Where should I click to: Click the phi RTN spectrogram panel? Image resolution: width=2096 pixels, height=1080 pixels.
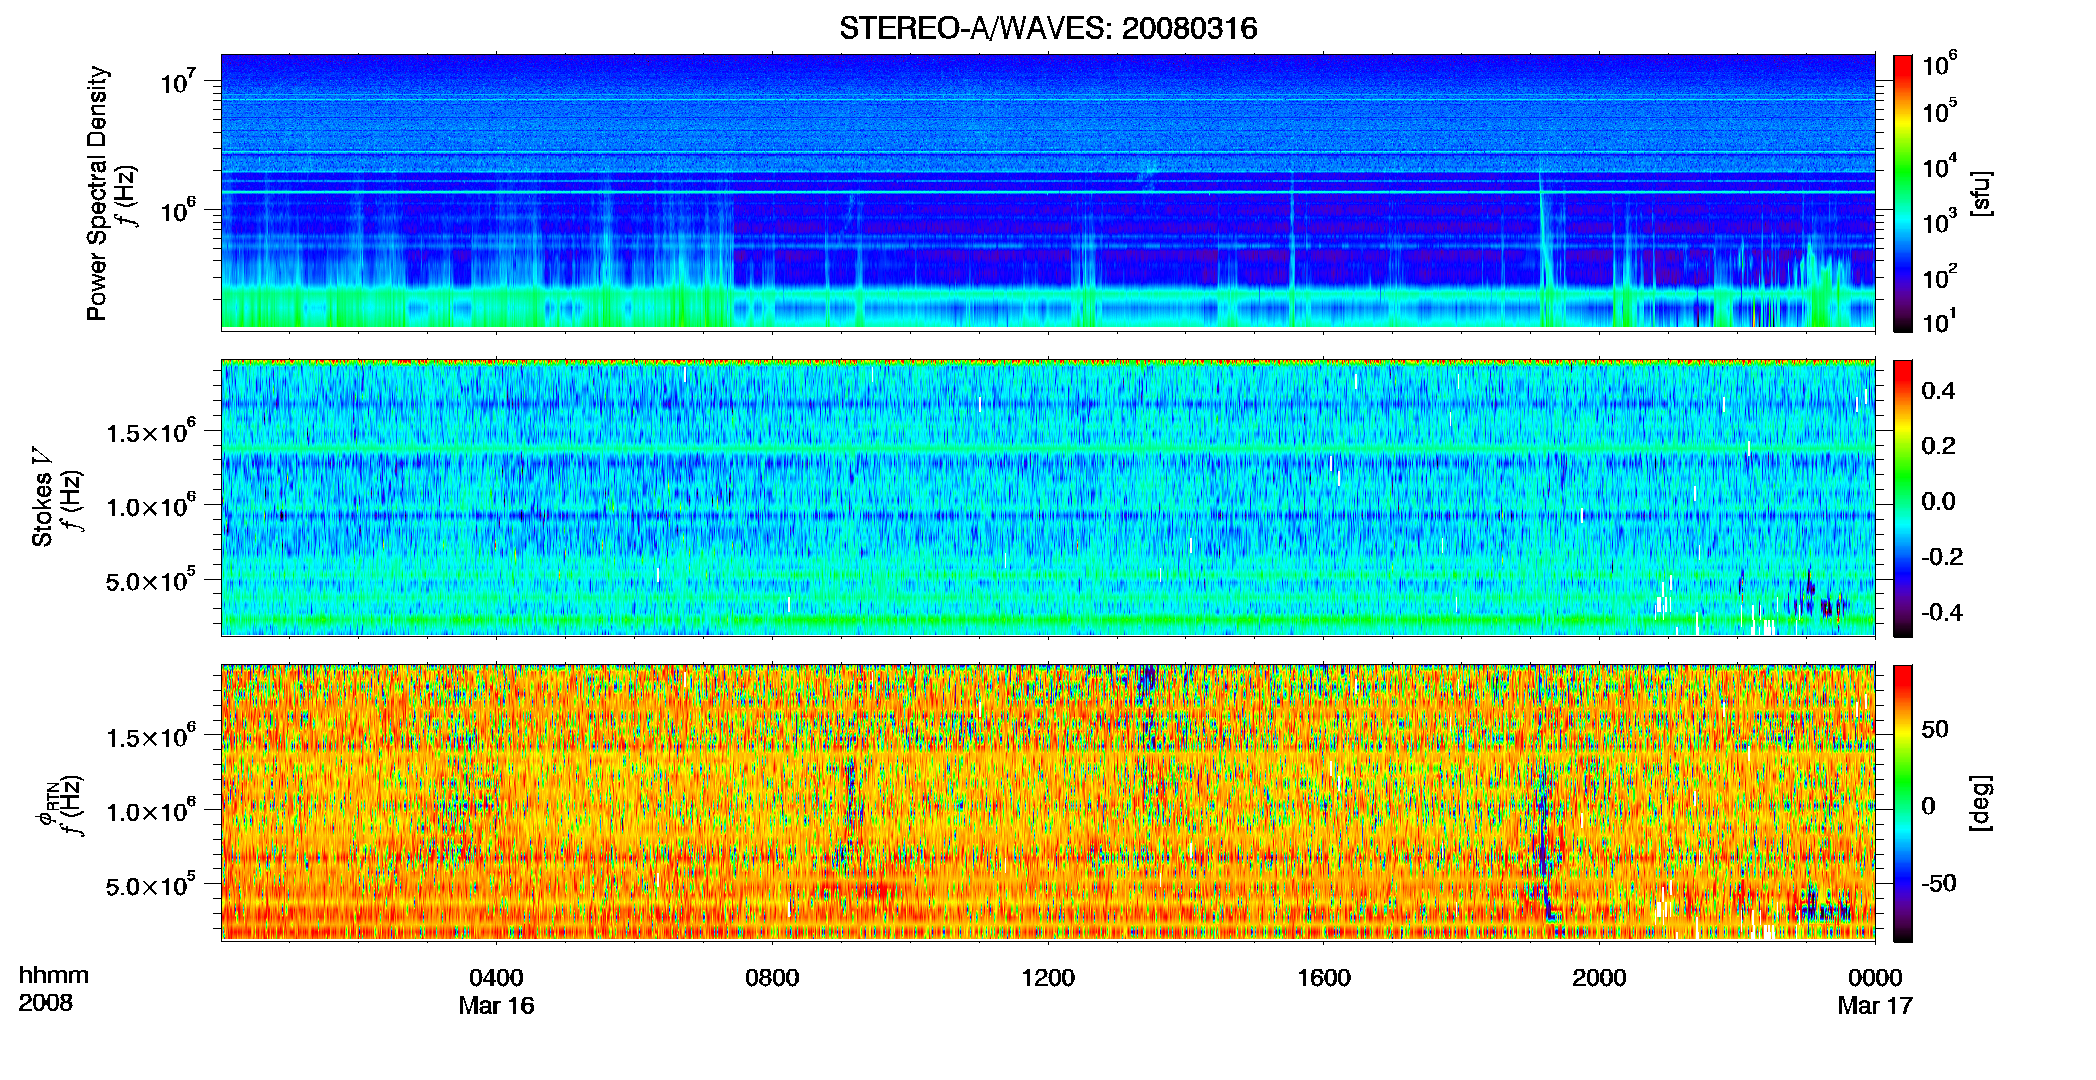coord(1048,802)
